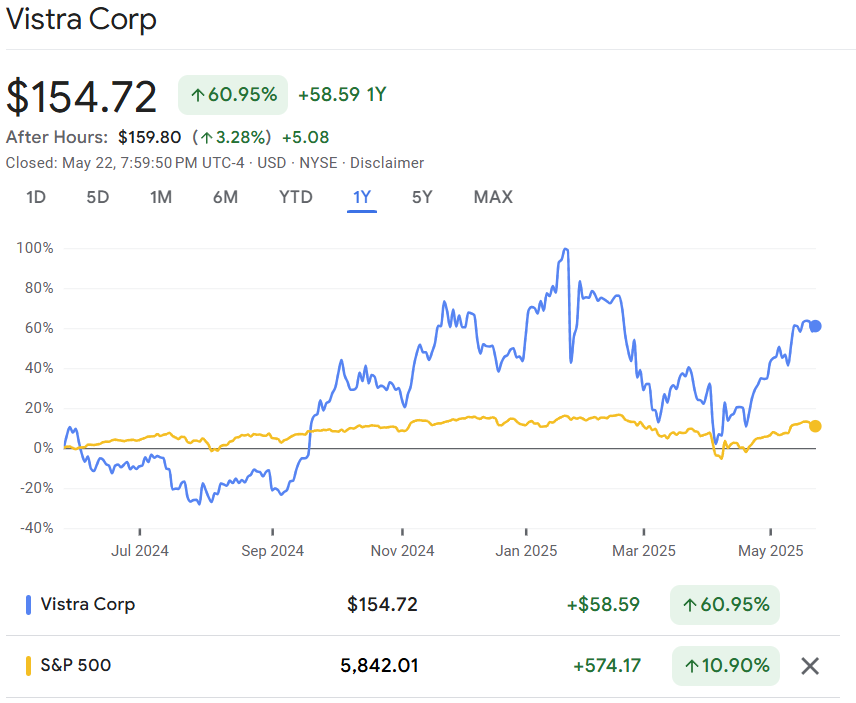Switch to the 5D time range
Image resolution: width=856 pixels, height=703 pixels.
click(97, 197)
